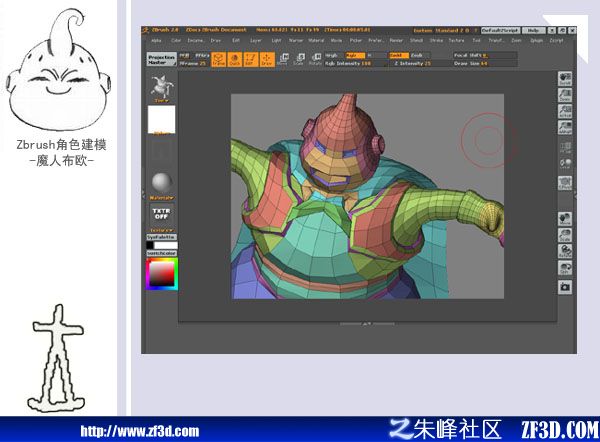The width and height of the screenshot is (600, 442).
Task: Open the ZScript menu
Action: point(556,40)
